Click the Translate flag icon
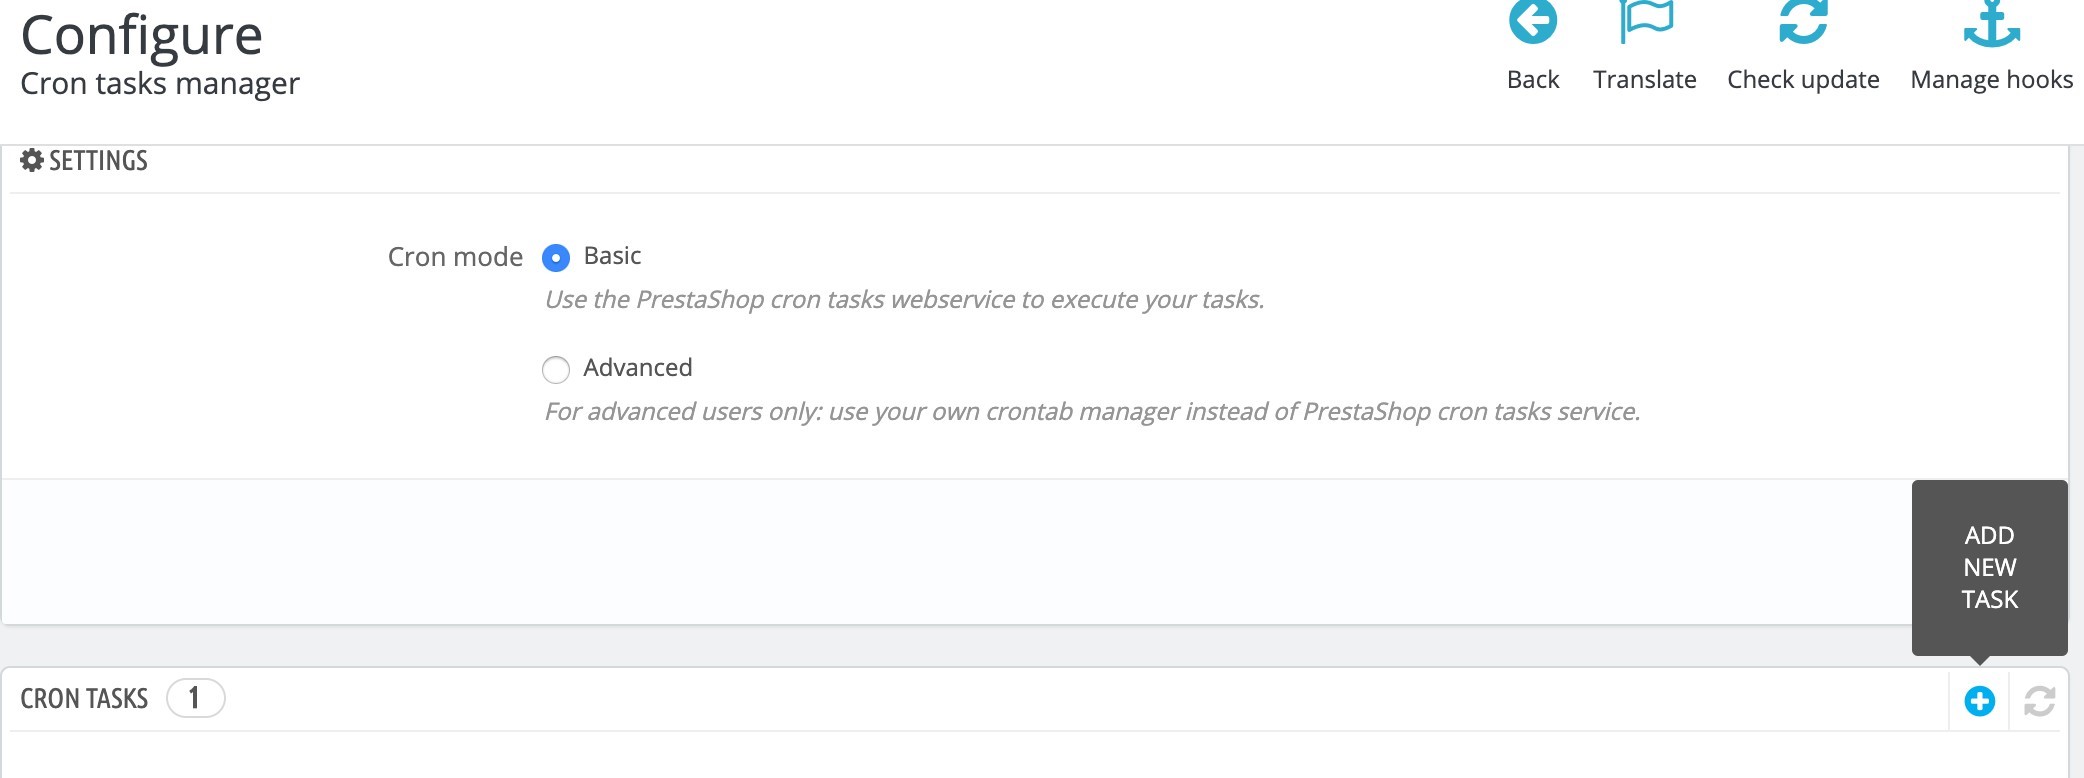Screen dimensions: 2084x778 [x=1645, y=22]
